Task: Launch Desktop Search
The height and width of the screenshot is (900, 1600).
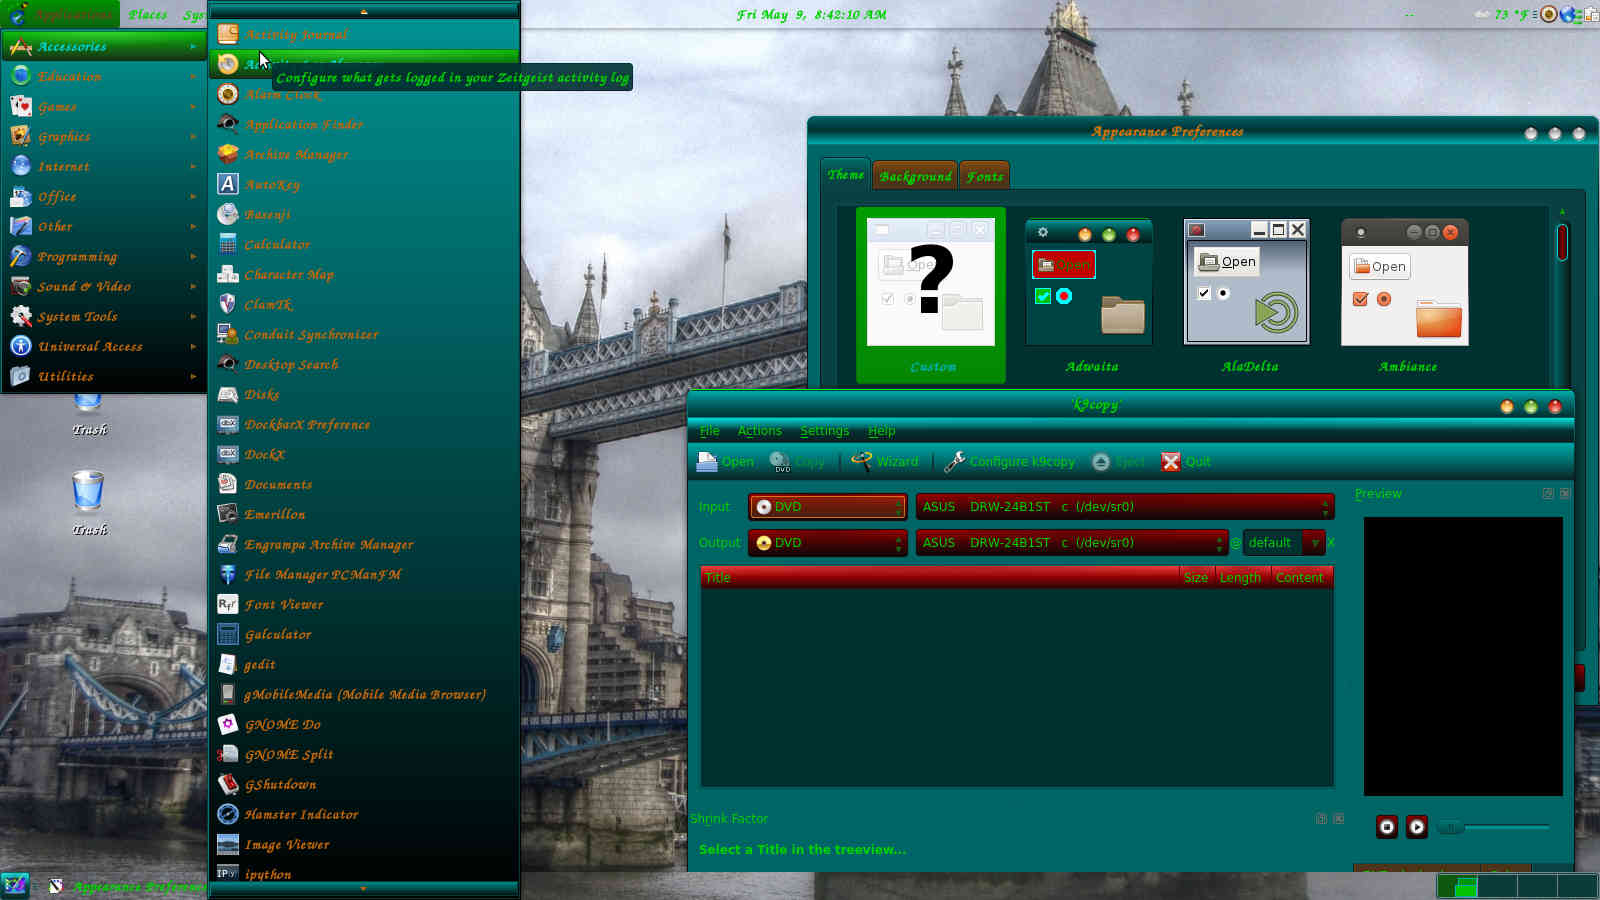Action: tap(364, 364)
